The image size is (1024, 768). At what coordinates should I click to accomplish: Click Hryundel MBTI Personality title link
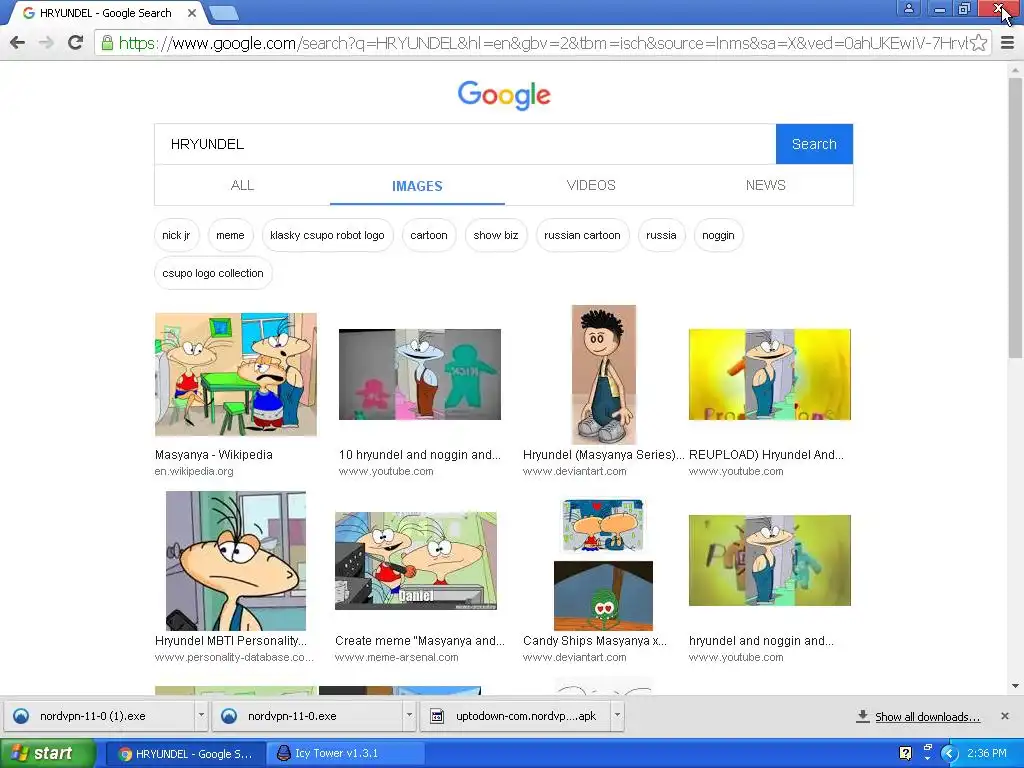pyautogui.click(x=231, y=641)
